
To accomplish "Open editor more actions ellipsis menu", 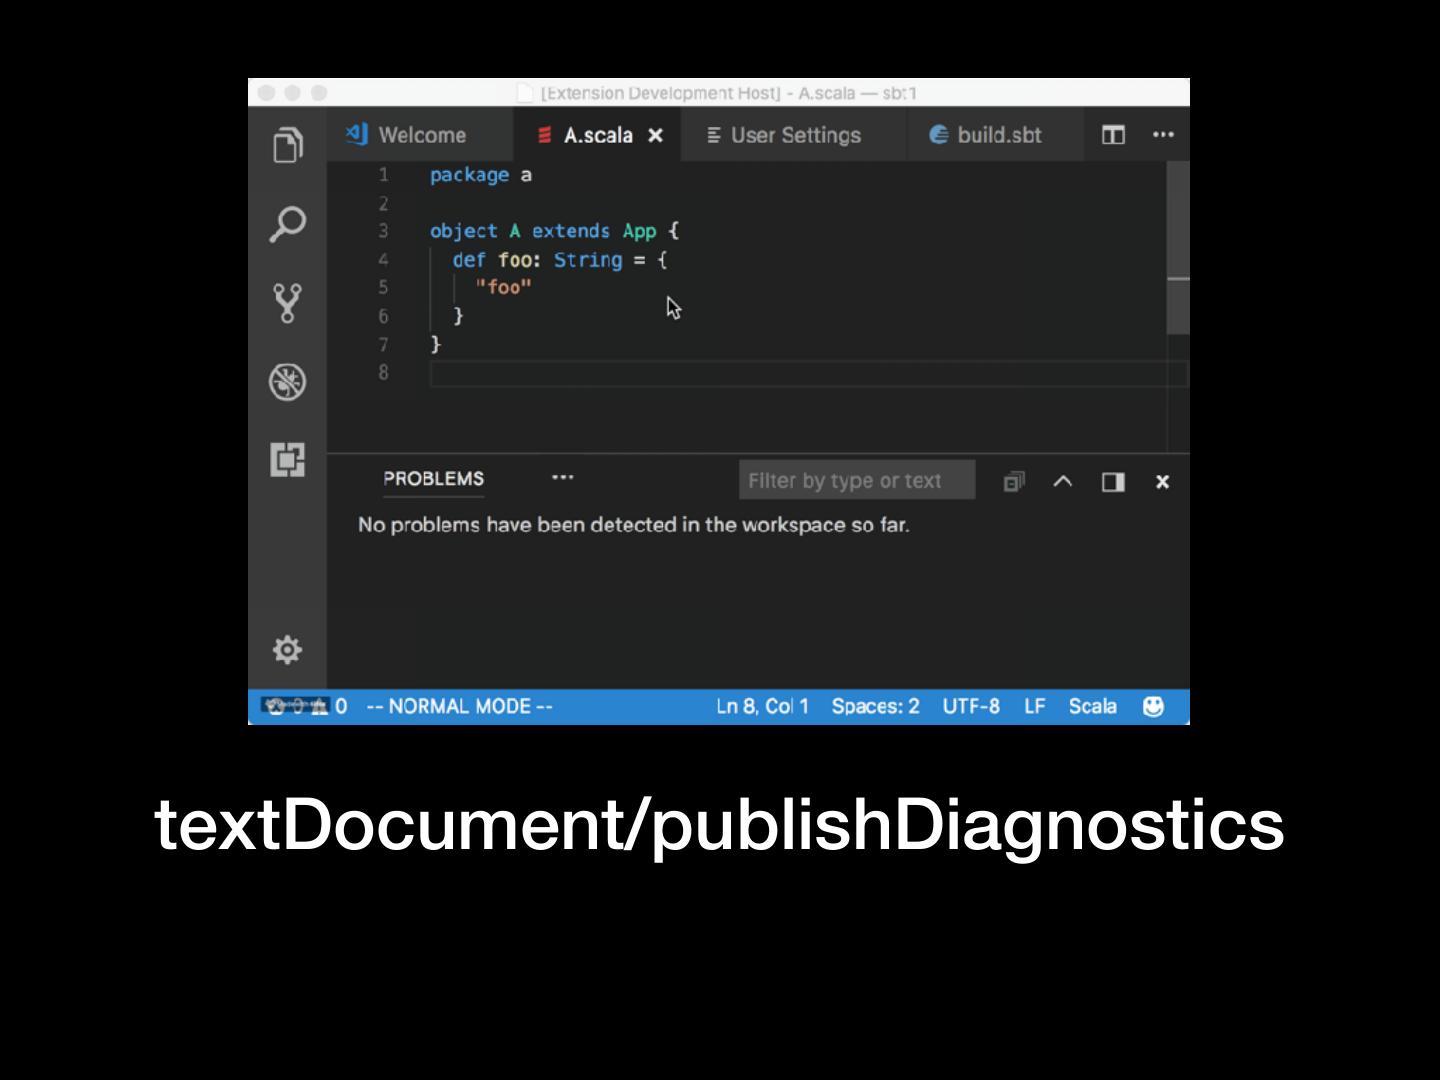I will point(1163,134).
